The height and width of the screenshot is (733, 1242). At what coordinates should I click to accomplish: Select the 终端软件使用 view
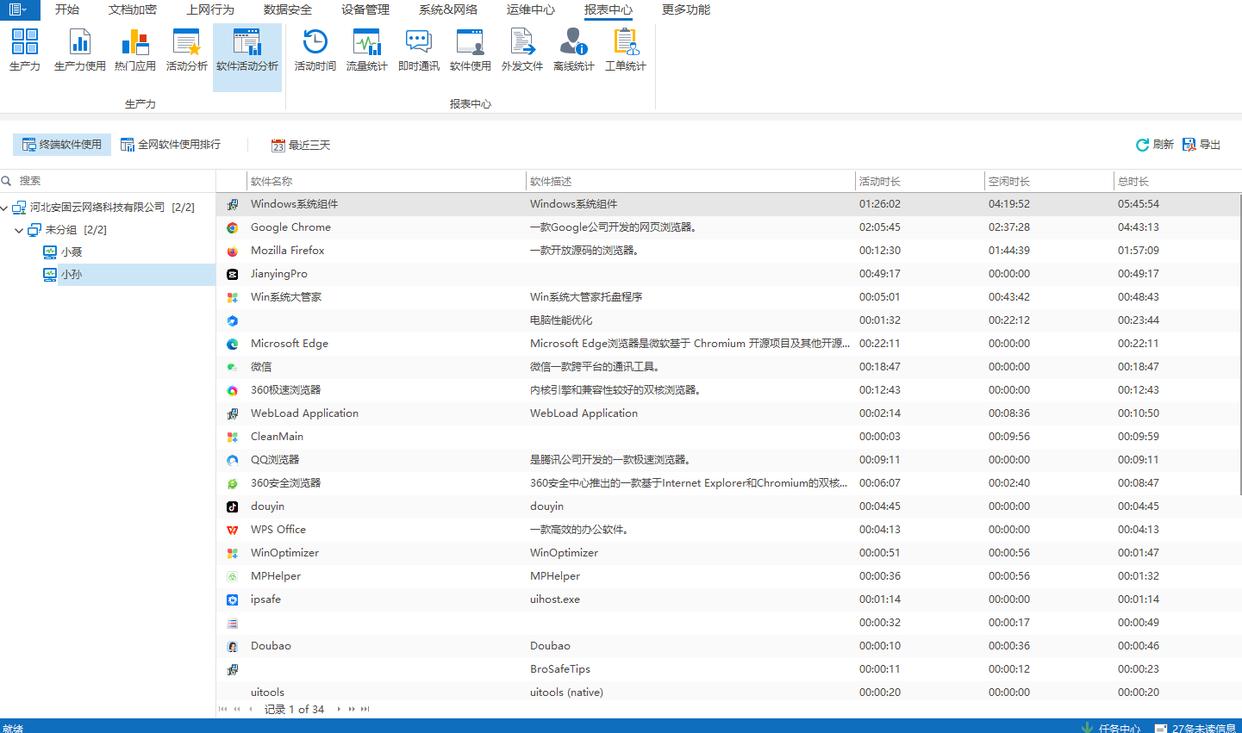point(62,145)
